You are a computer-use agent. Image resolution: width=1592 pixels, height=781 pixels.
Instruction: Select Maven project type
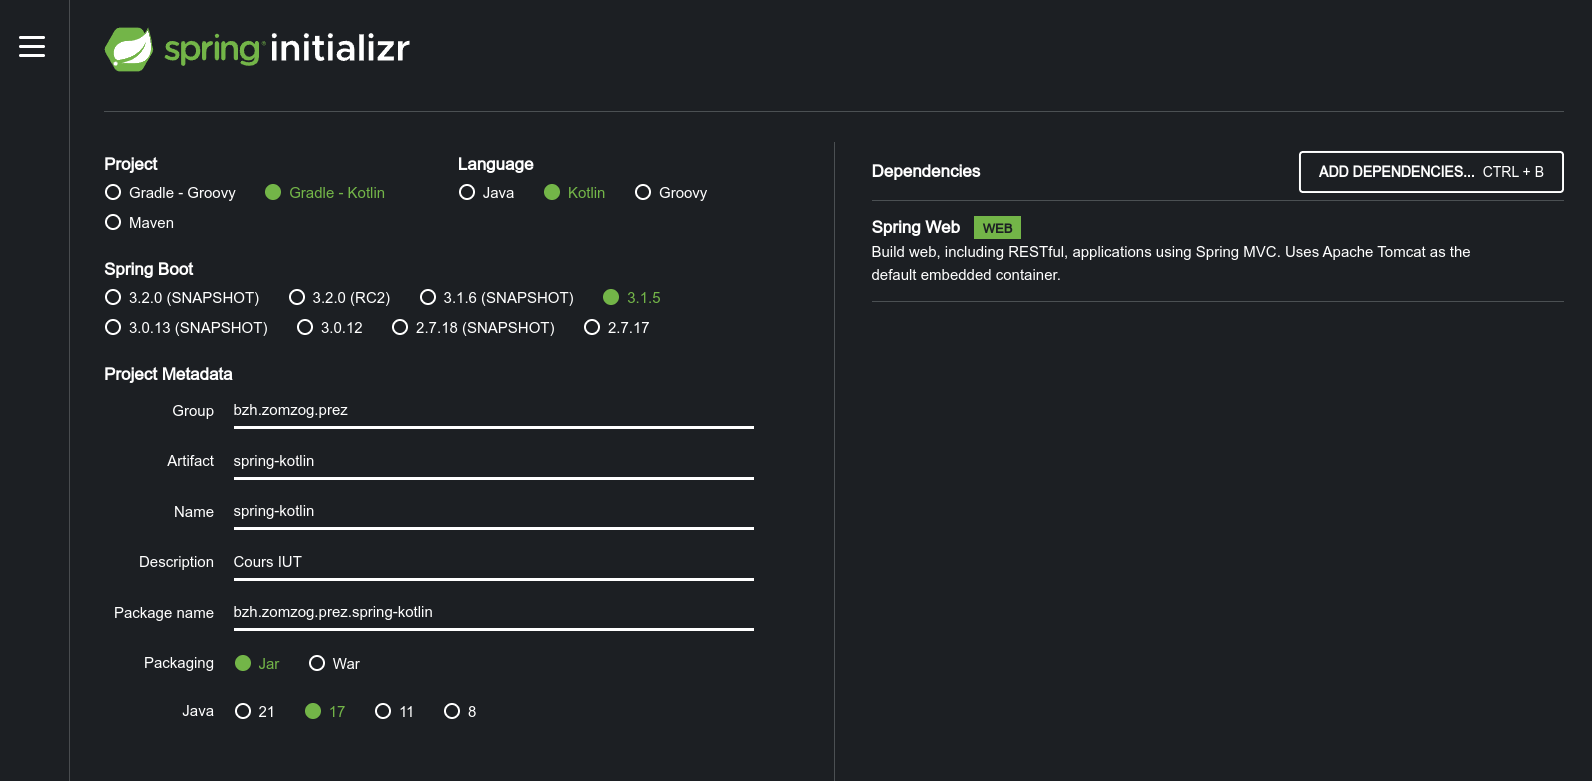139,223
